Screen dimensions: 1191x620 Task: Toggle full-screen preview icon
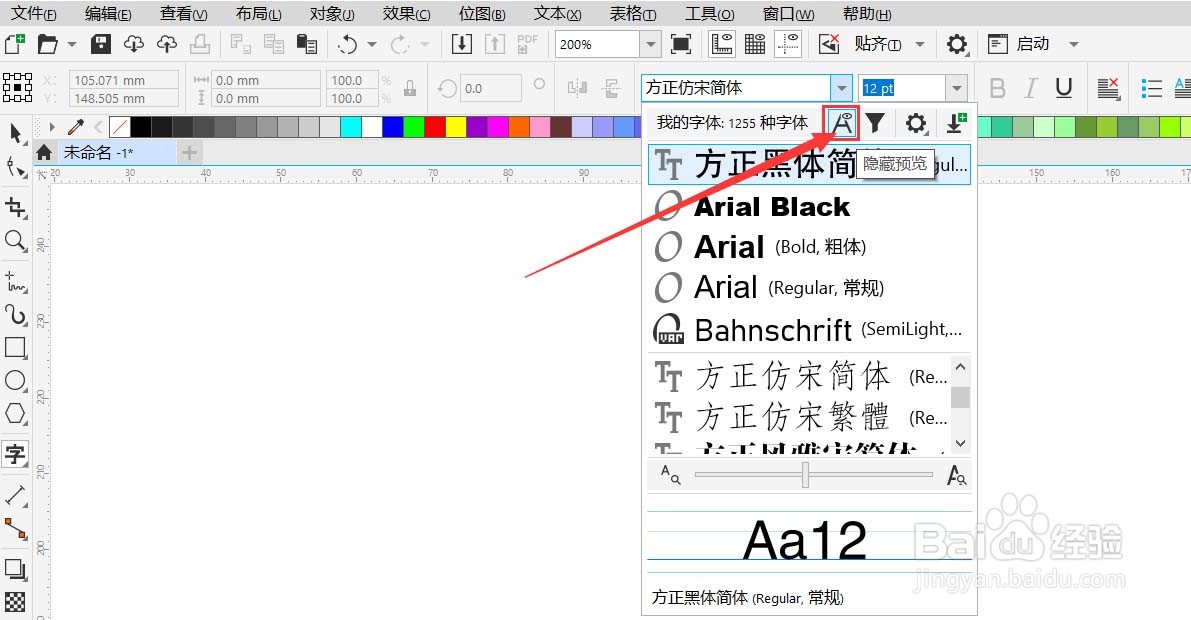[681, 44]
